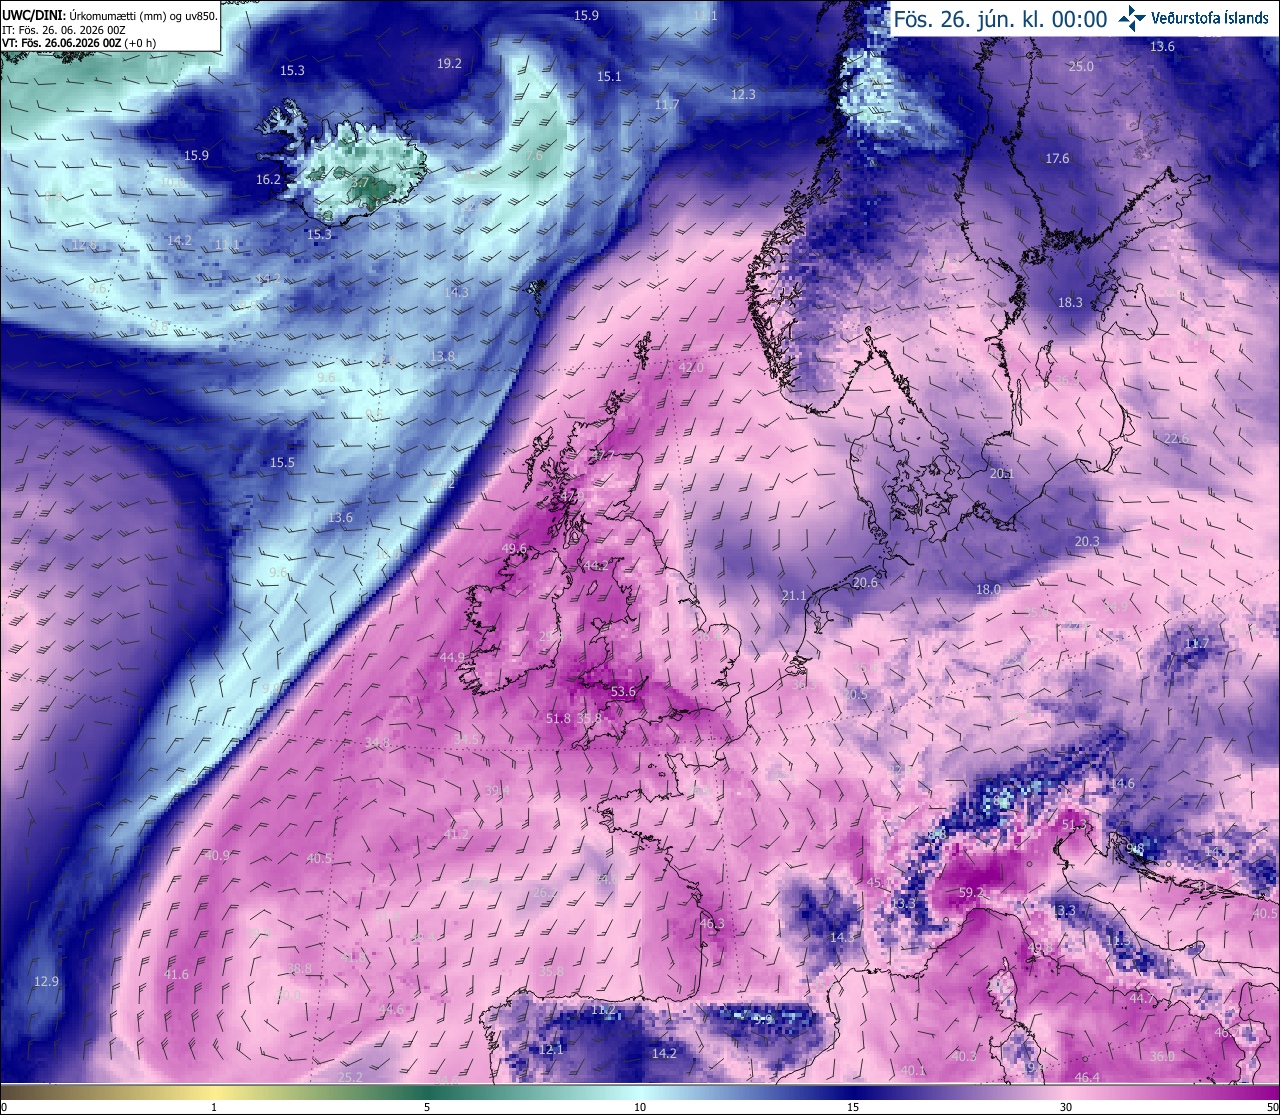Click the Veðurstofa Íslands logo icon
Viewport: 1280px width, 1115px height.
(x=1132, y=18)
